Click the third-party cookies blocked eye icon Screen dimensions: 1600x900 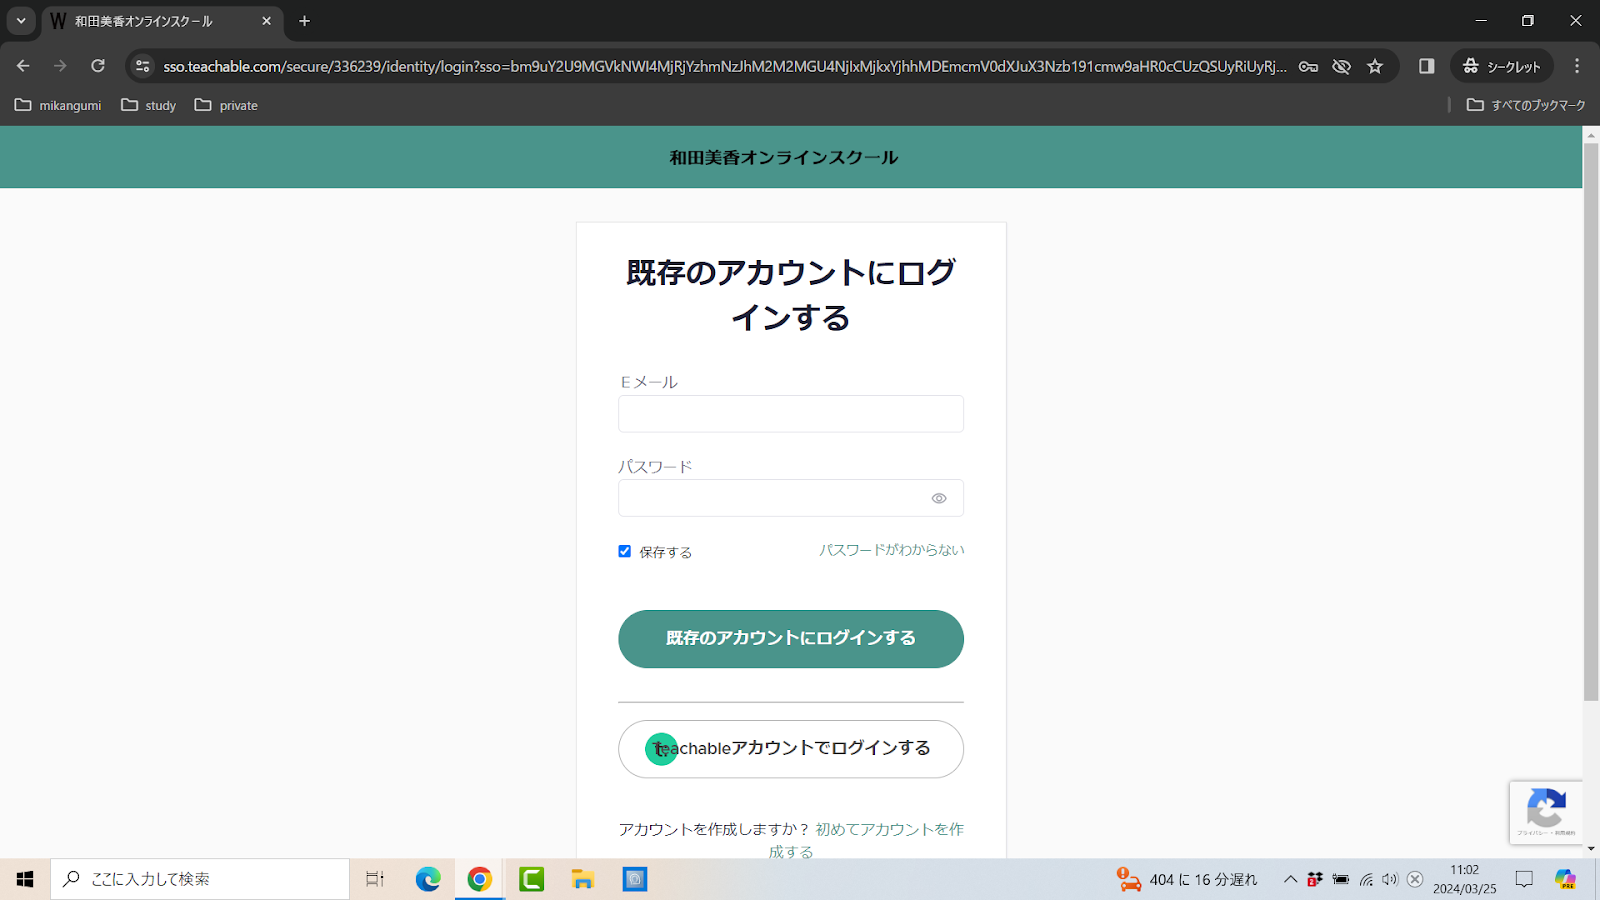pyautogui.click(x=1342, y=66)
